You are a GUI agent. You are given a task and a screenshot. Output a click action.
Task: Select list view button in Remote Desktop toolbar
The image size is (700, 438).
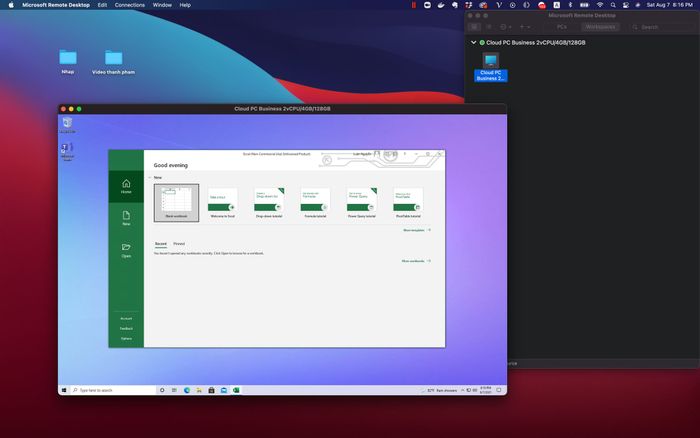tap(489, 27)
